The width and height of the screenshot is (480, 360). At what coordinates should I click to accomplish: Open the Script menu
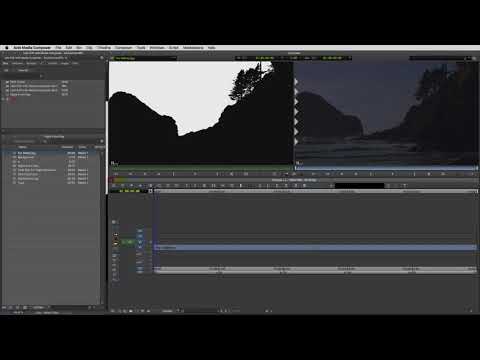point(174,48)
